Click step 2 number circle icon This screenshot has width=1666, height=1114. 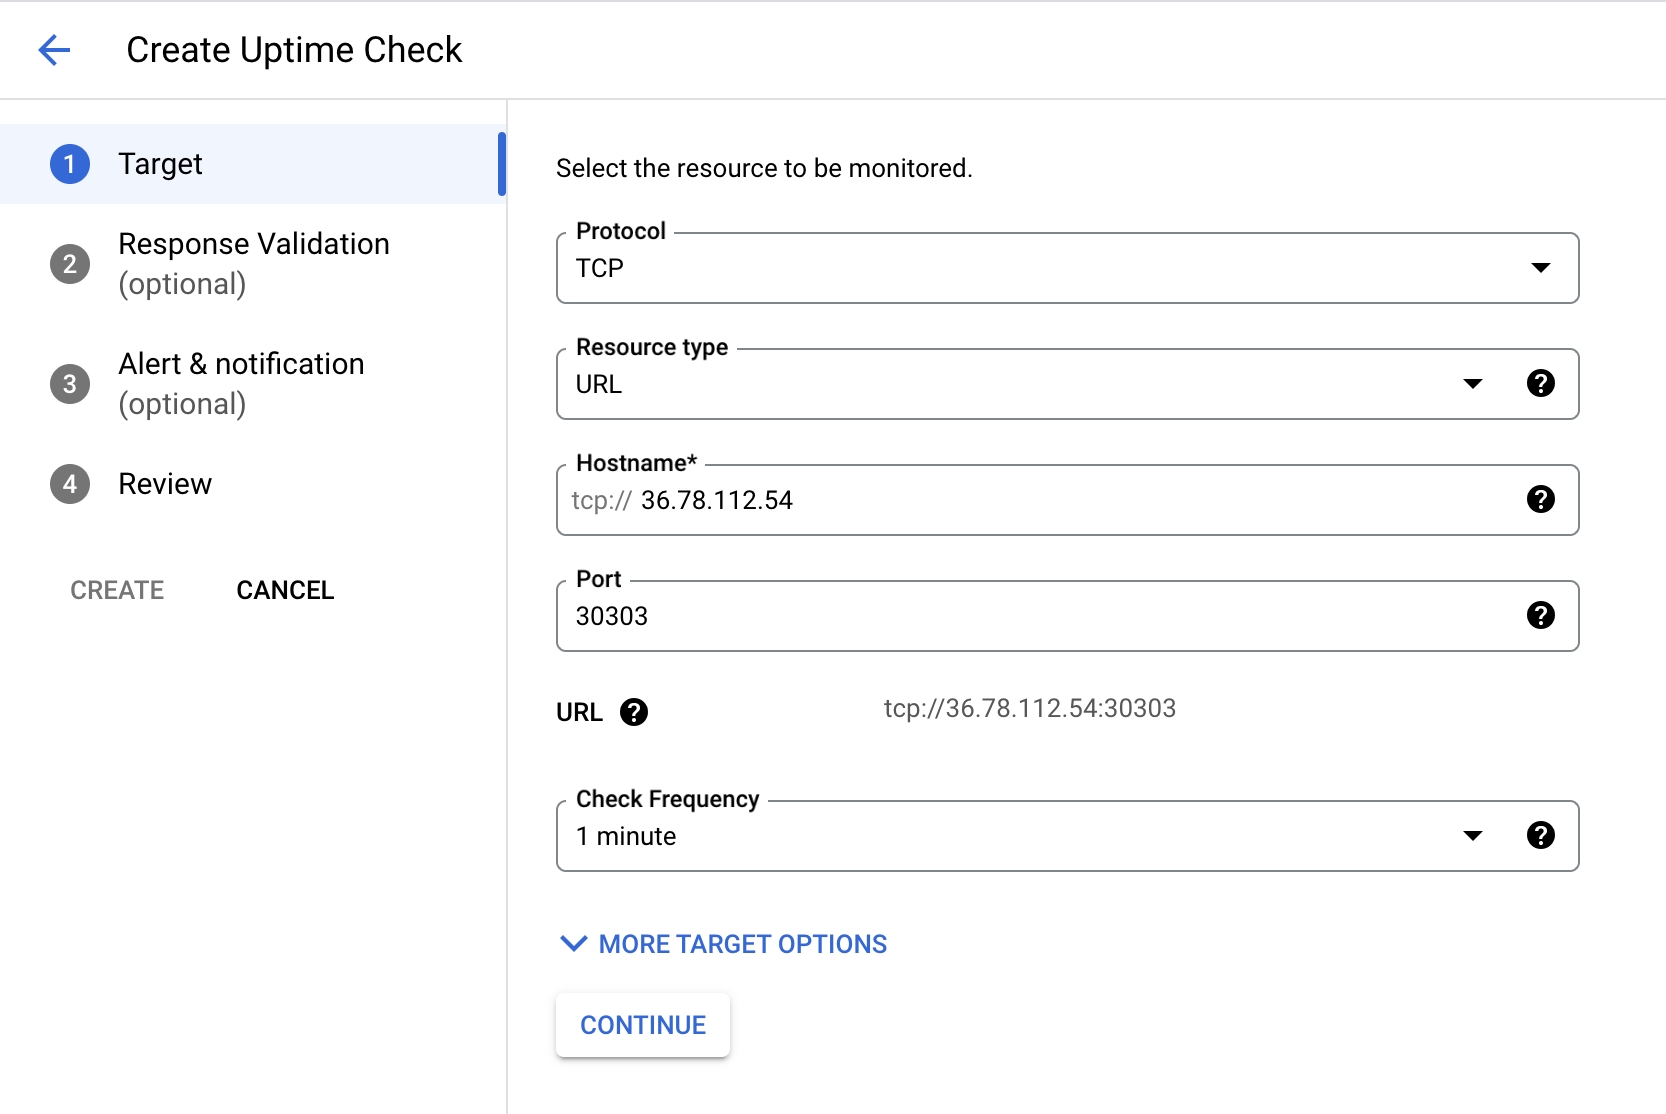coord(70,264)
